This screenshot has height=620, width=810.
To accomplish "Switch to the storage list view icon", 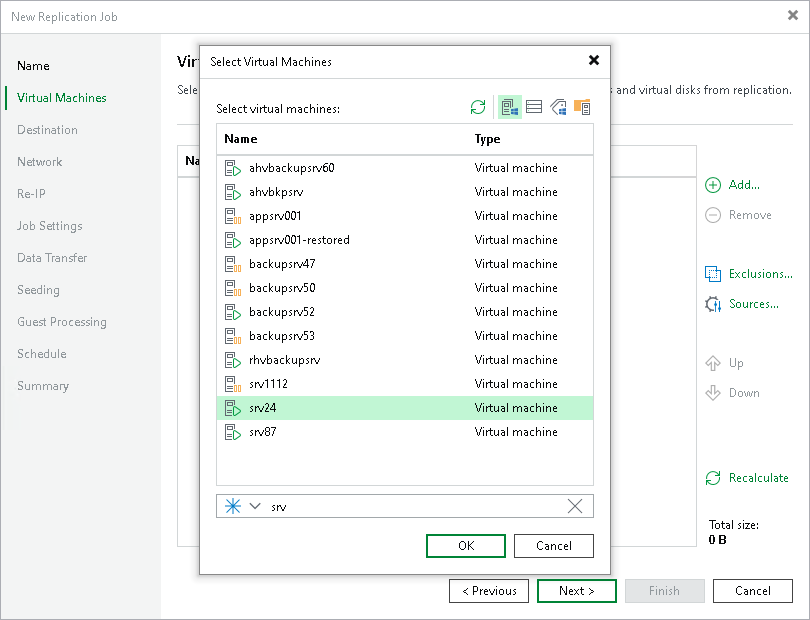I will coord(534,107).
